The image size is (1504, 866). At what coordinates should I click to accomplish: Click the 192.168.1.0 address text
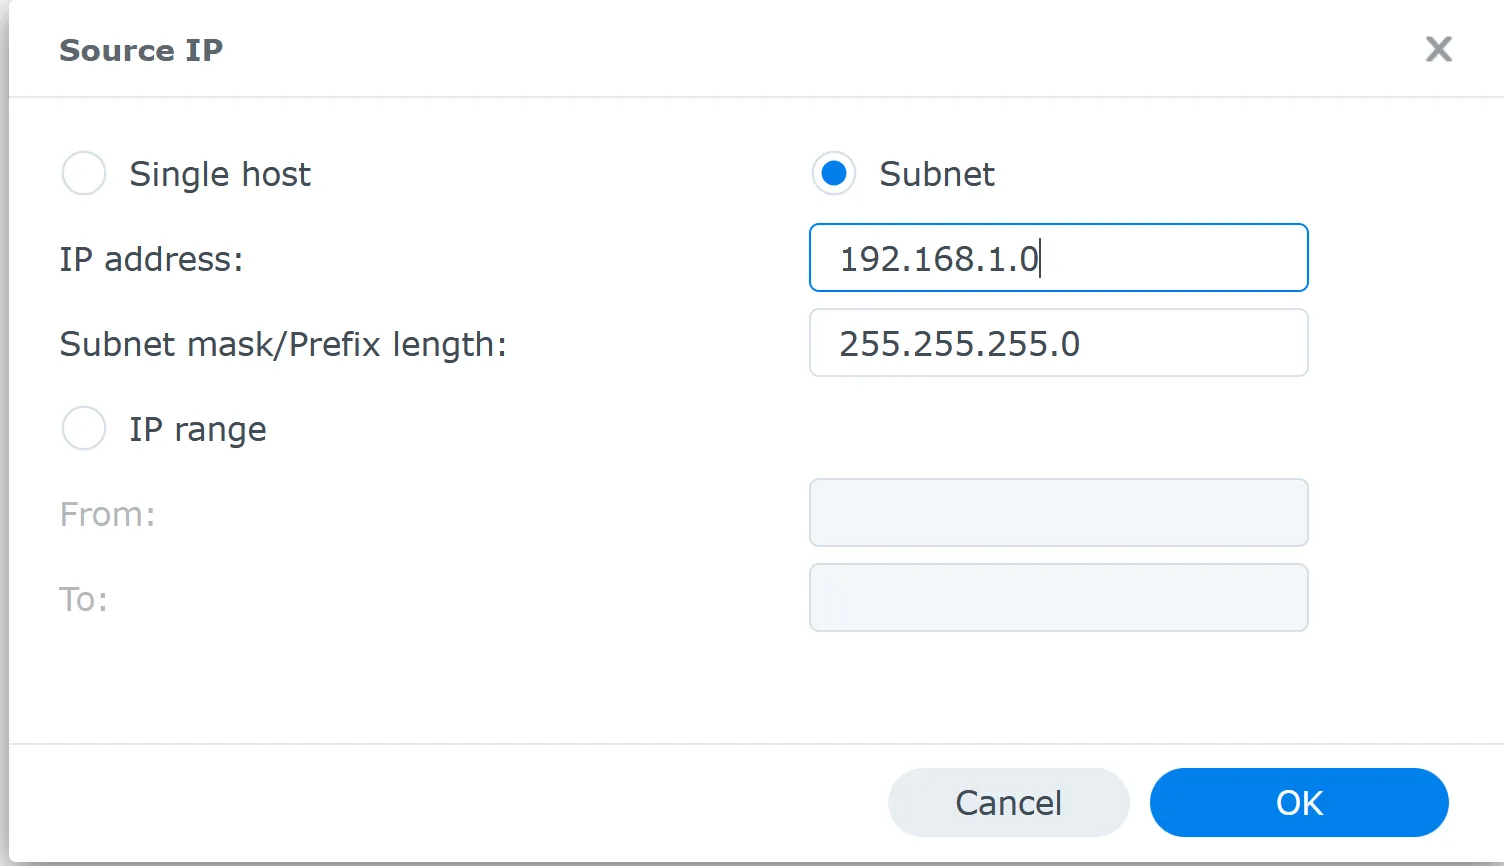tap(939, 259)
